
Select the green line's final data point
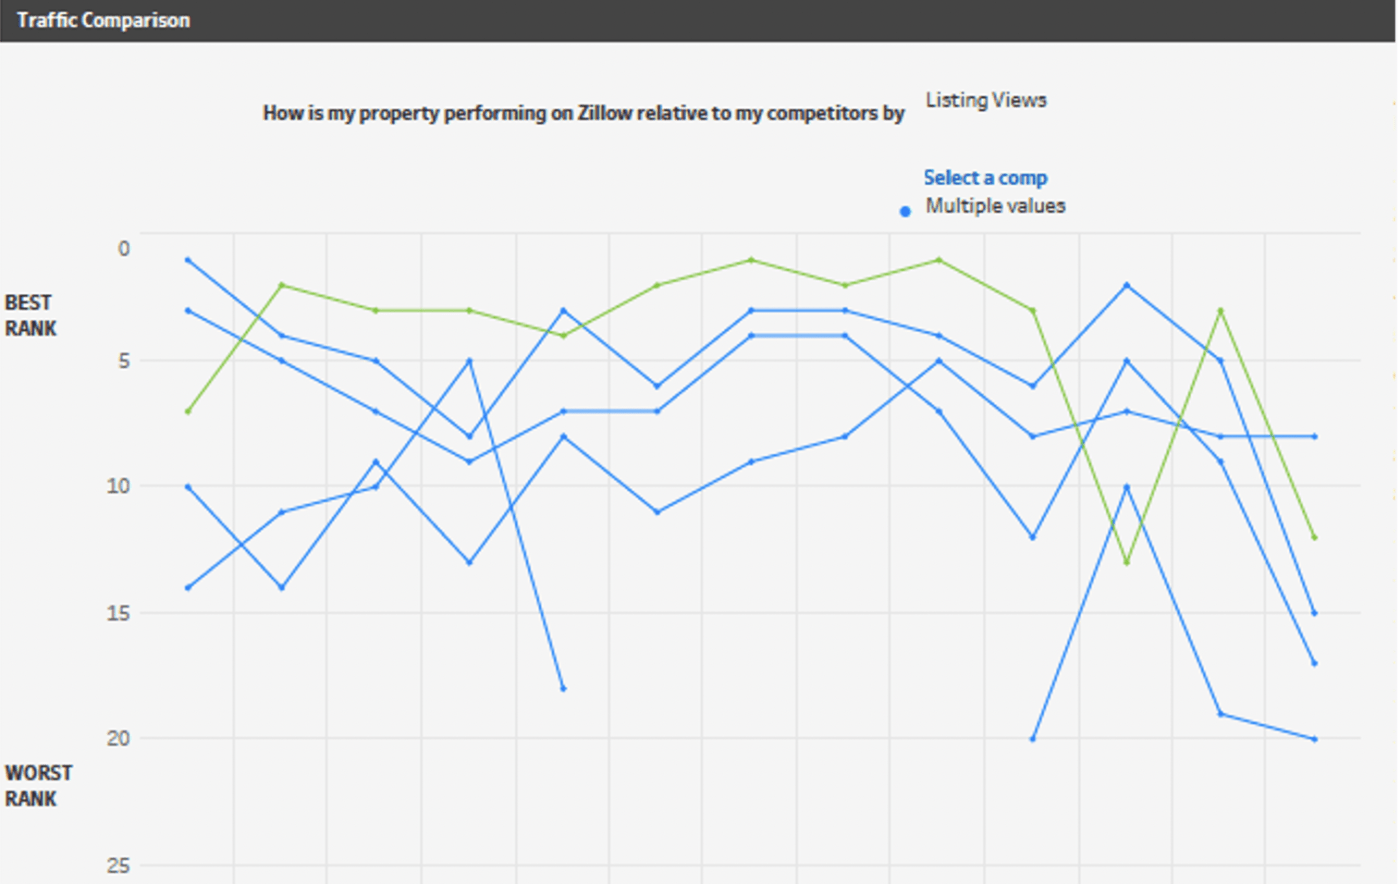(1314, 537)
